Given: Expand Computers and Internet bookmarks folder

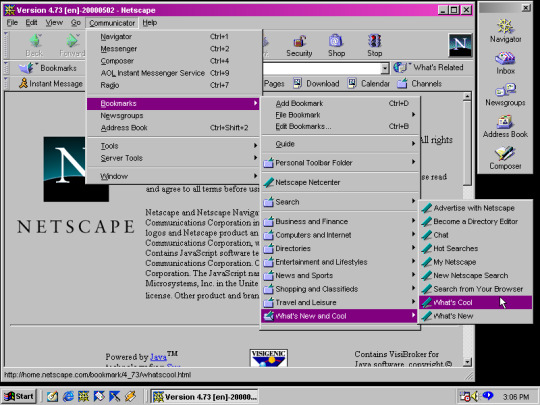Looking at the screenshot, I should tap(340, 235).
